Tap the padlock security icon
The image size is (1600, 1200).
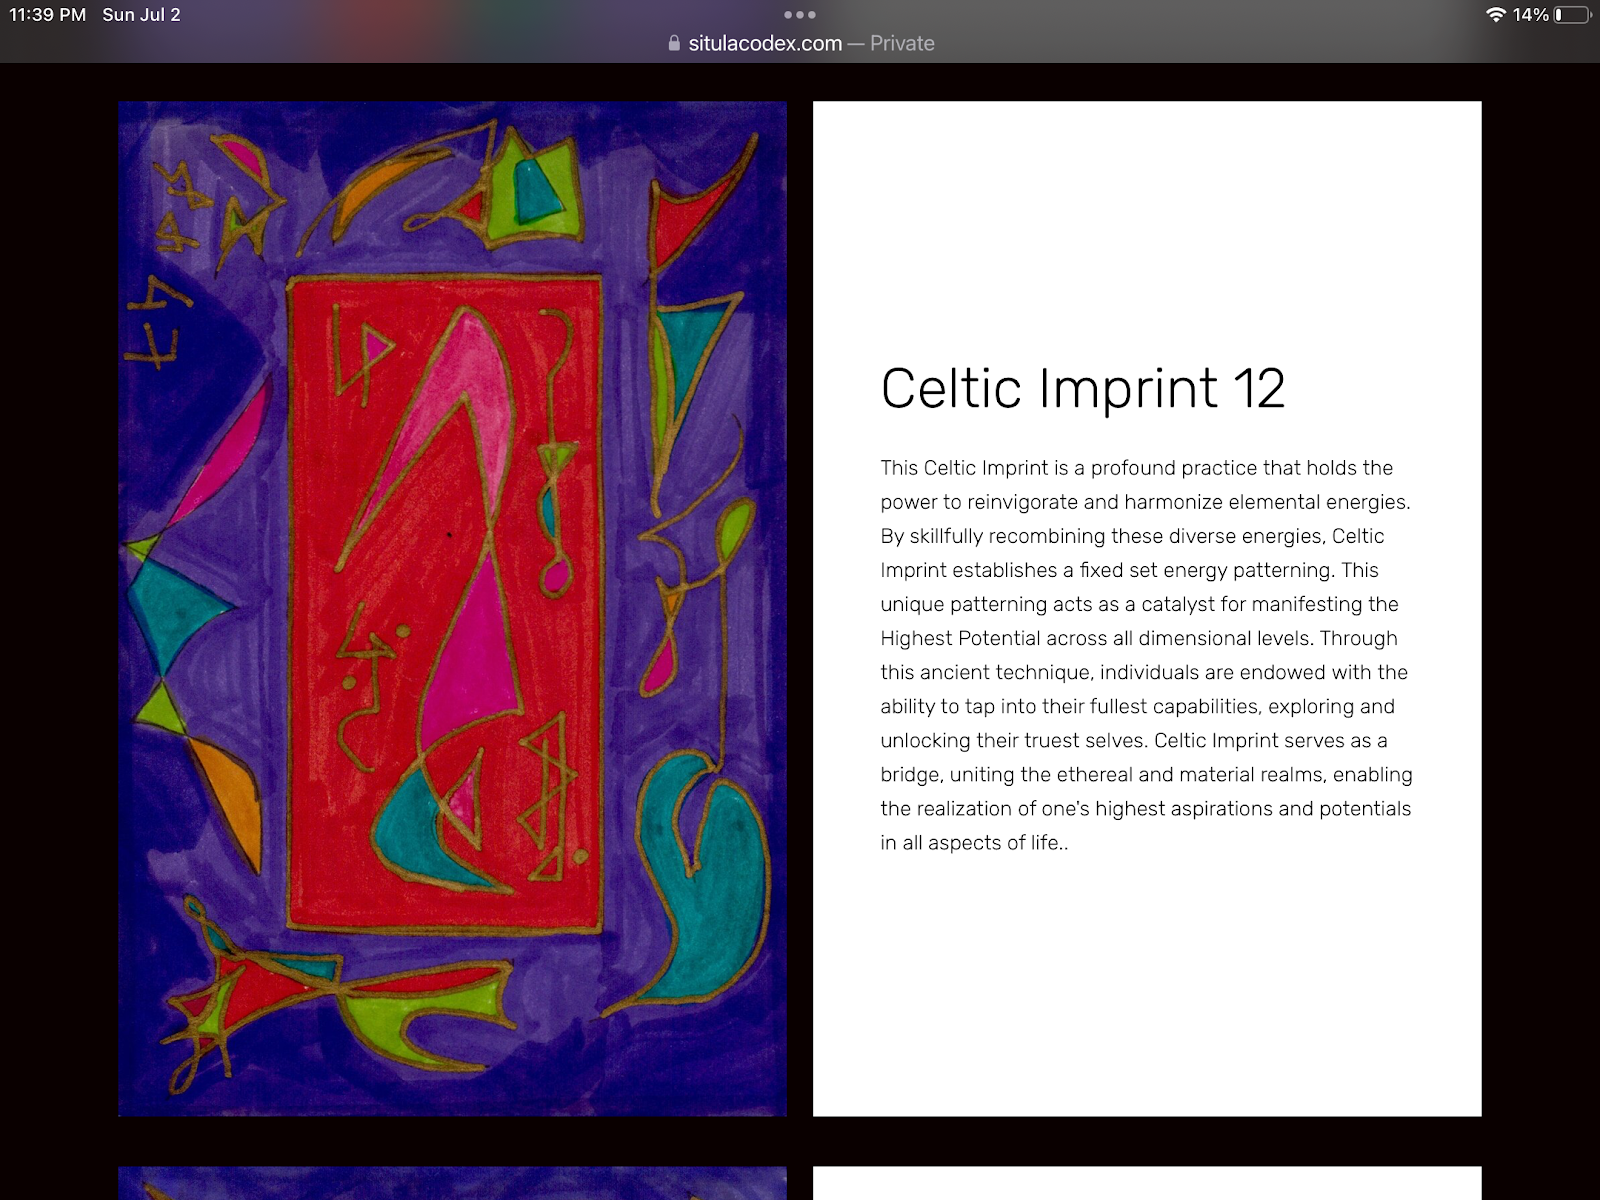(x=674, y=43)
